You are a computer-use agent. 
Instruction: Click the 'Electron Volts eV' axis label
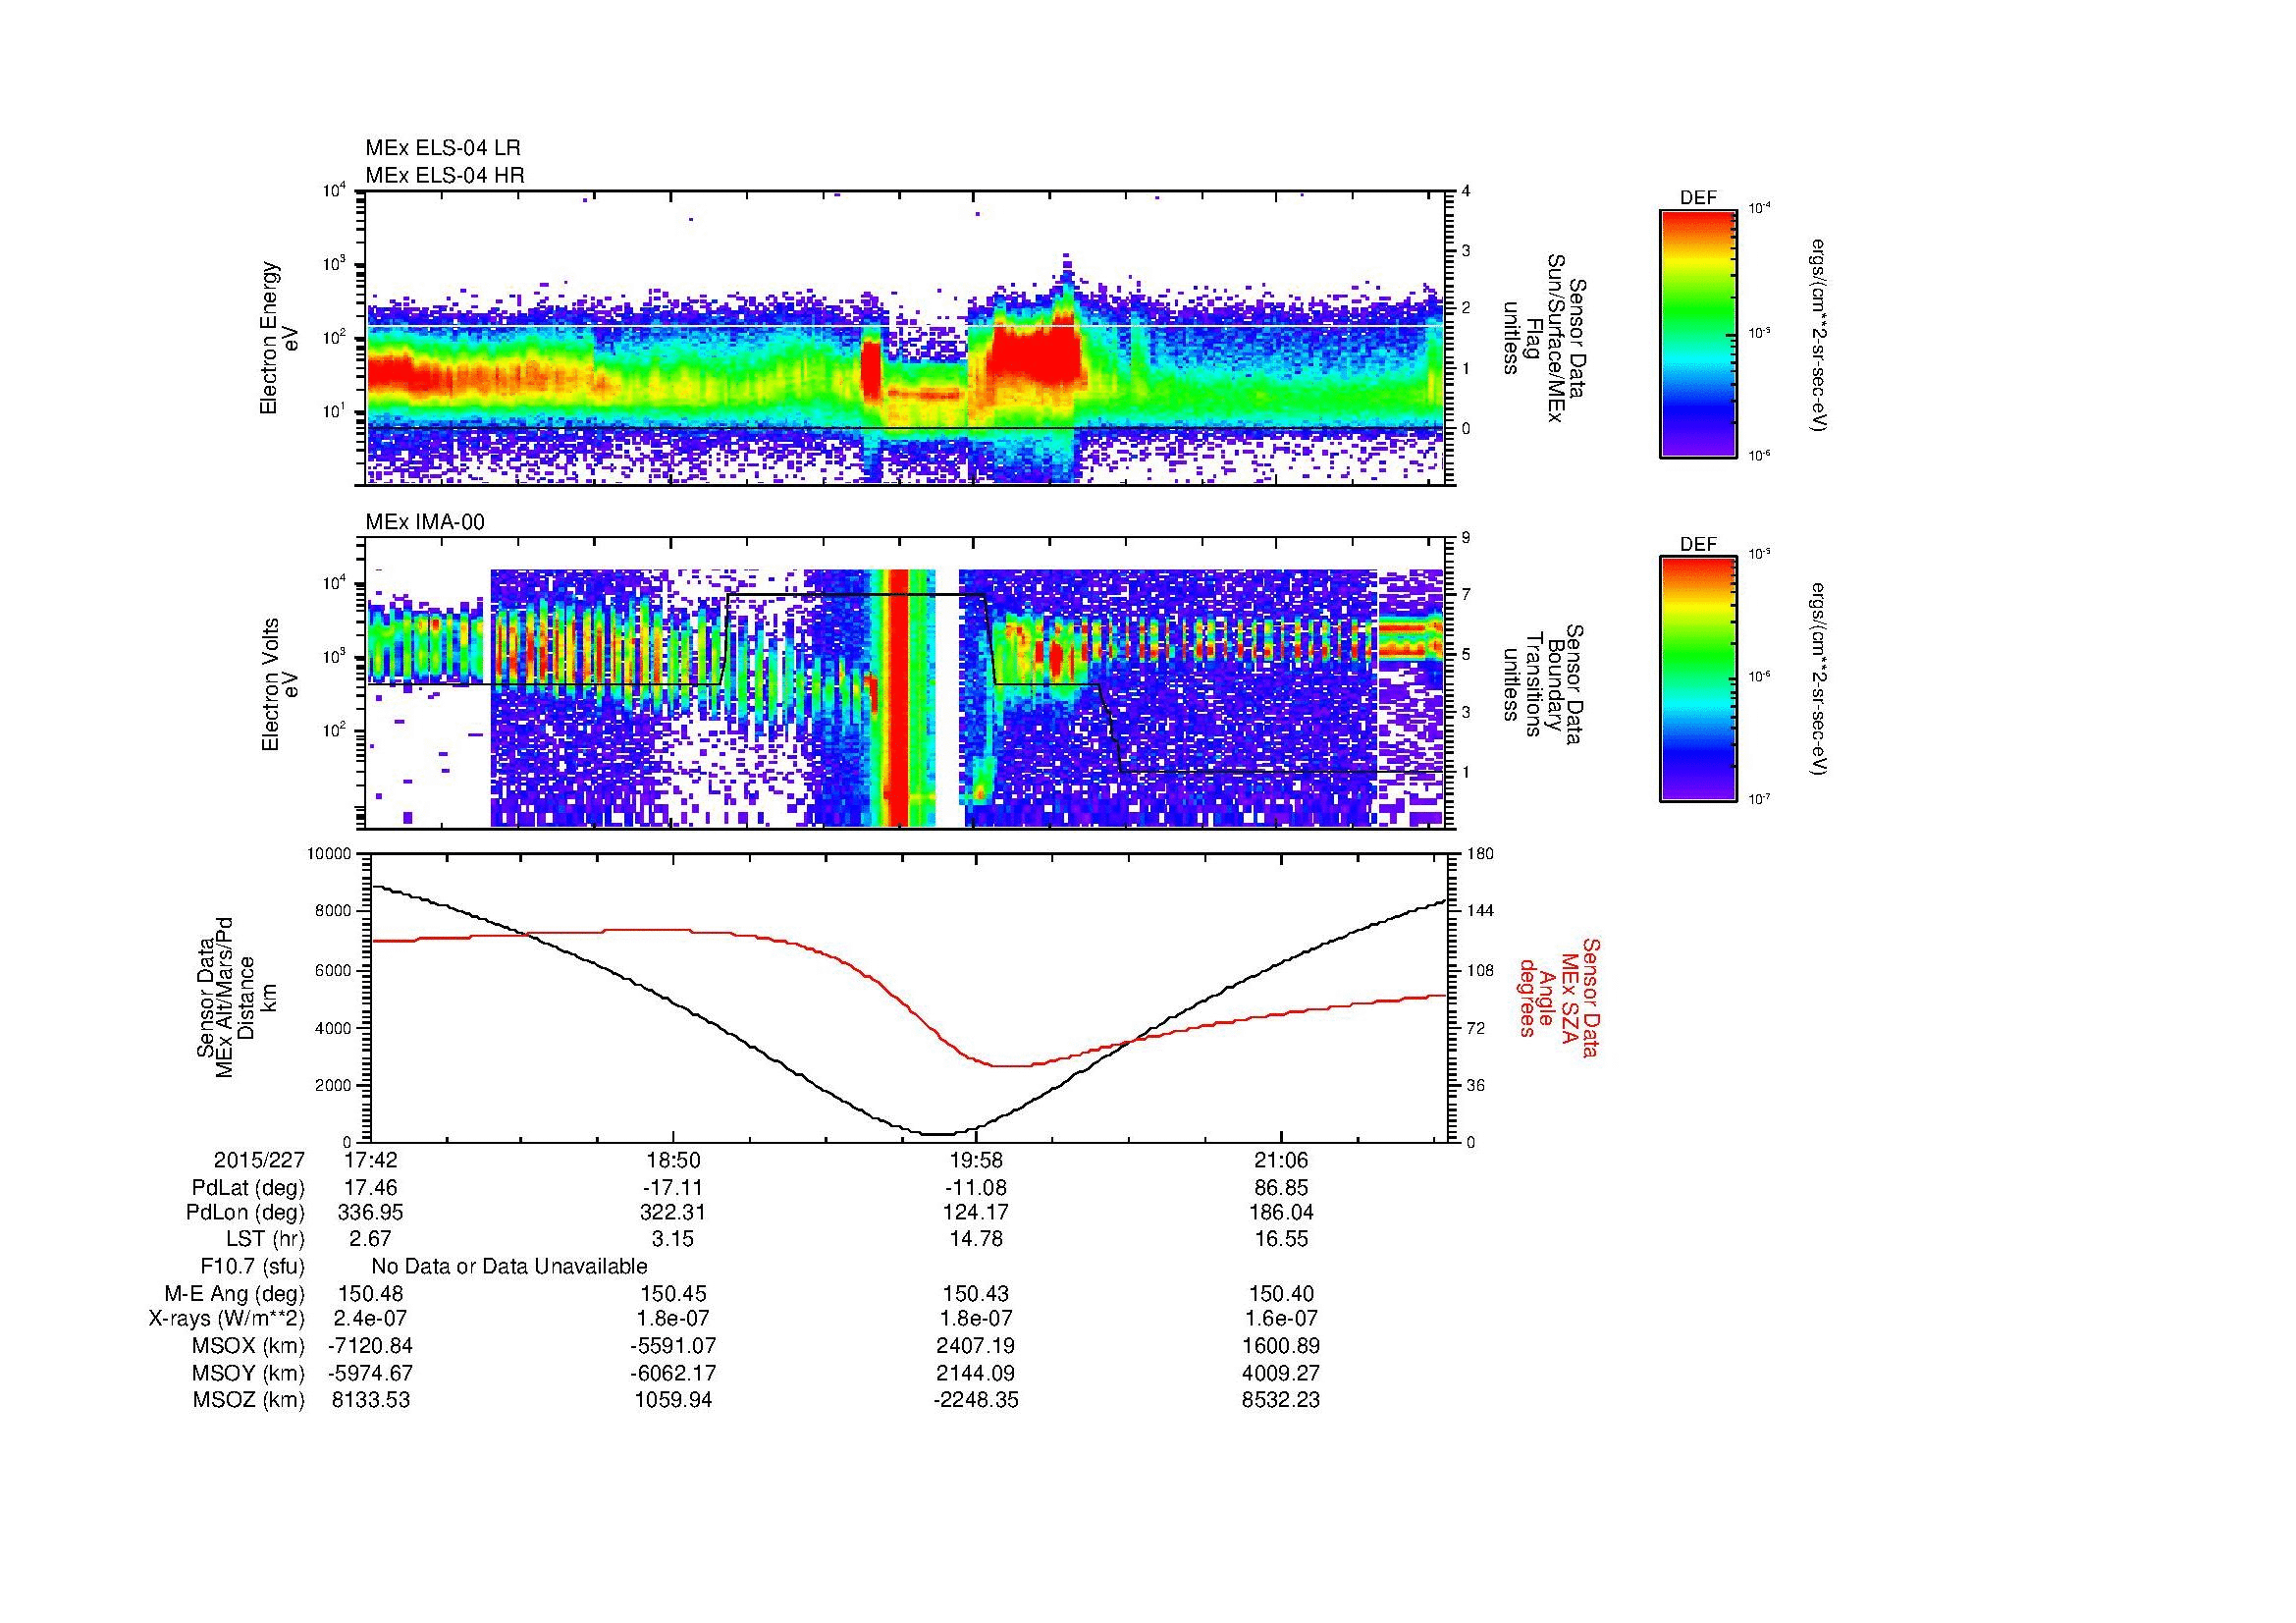point(280,684)
